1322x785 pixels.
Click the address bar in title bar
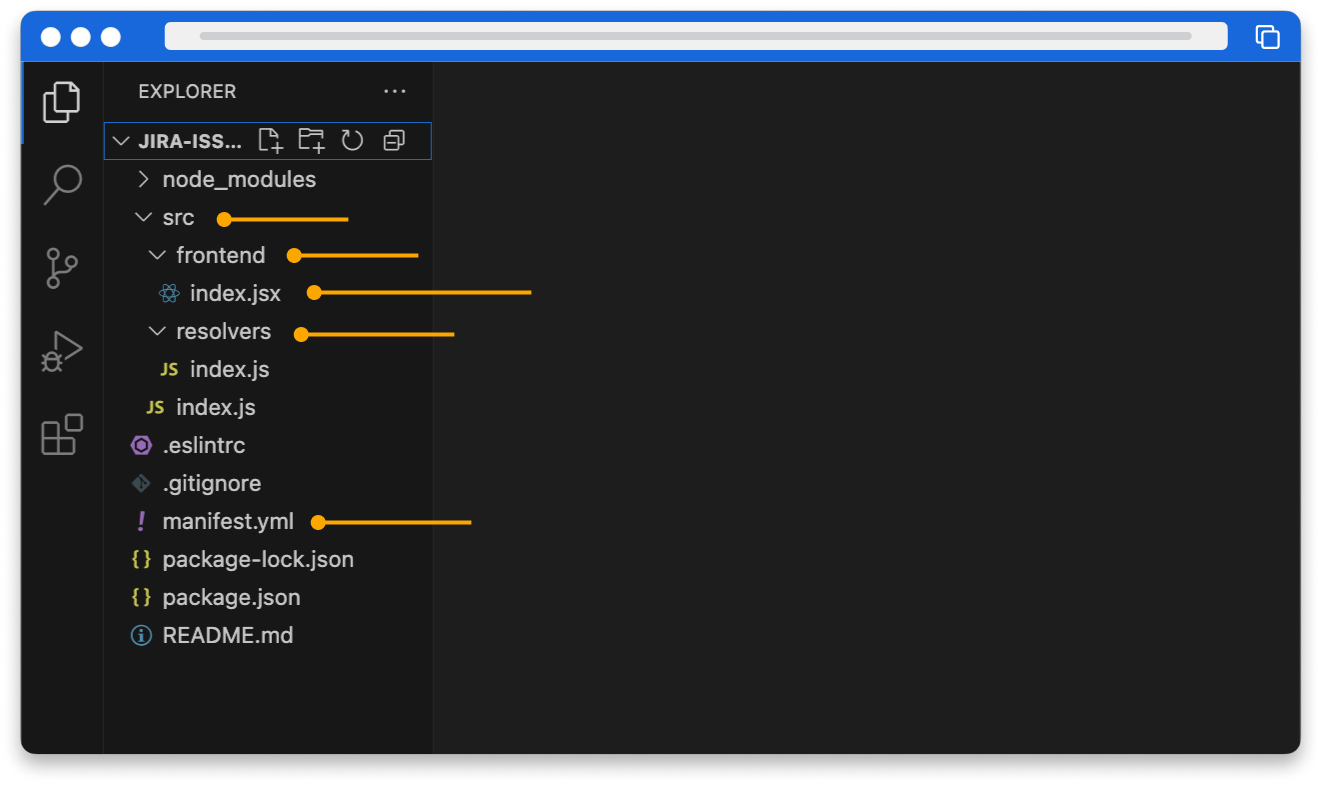[x=696, y=36]
